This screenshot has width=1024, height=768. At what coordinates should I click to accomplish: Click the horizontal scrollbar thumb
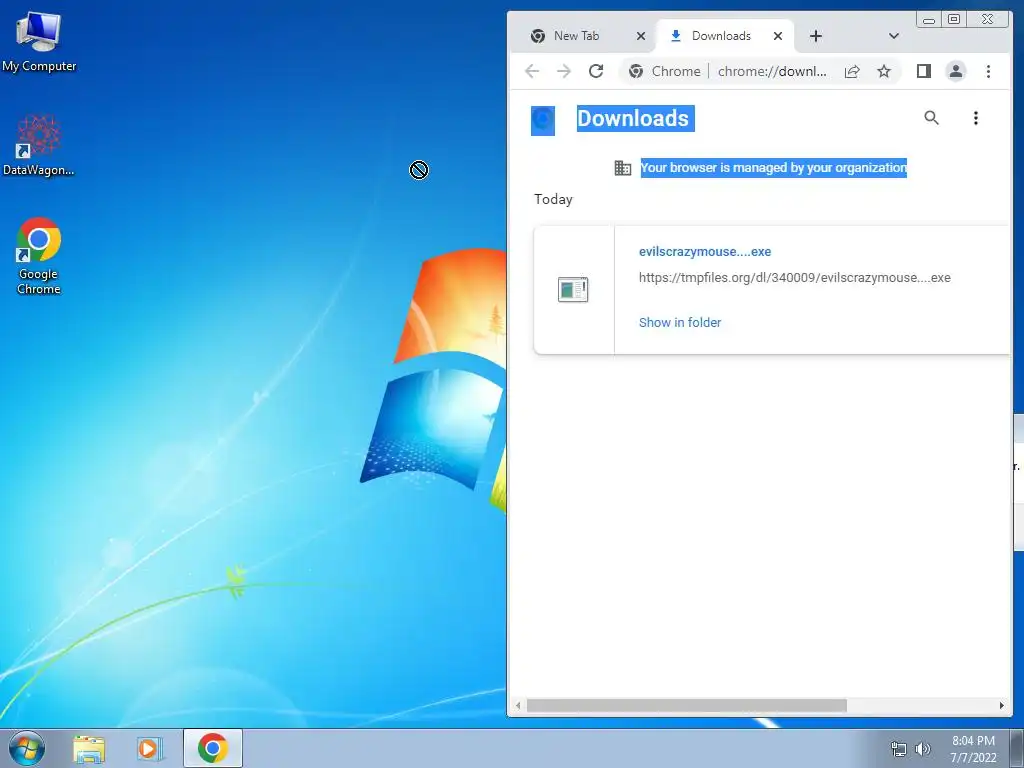coord(686,705)
